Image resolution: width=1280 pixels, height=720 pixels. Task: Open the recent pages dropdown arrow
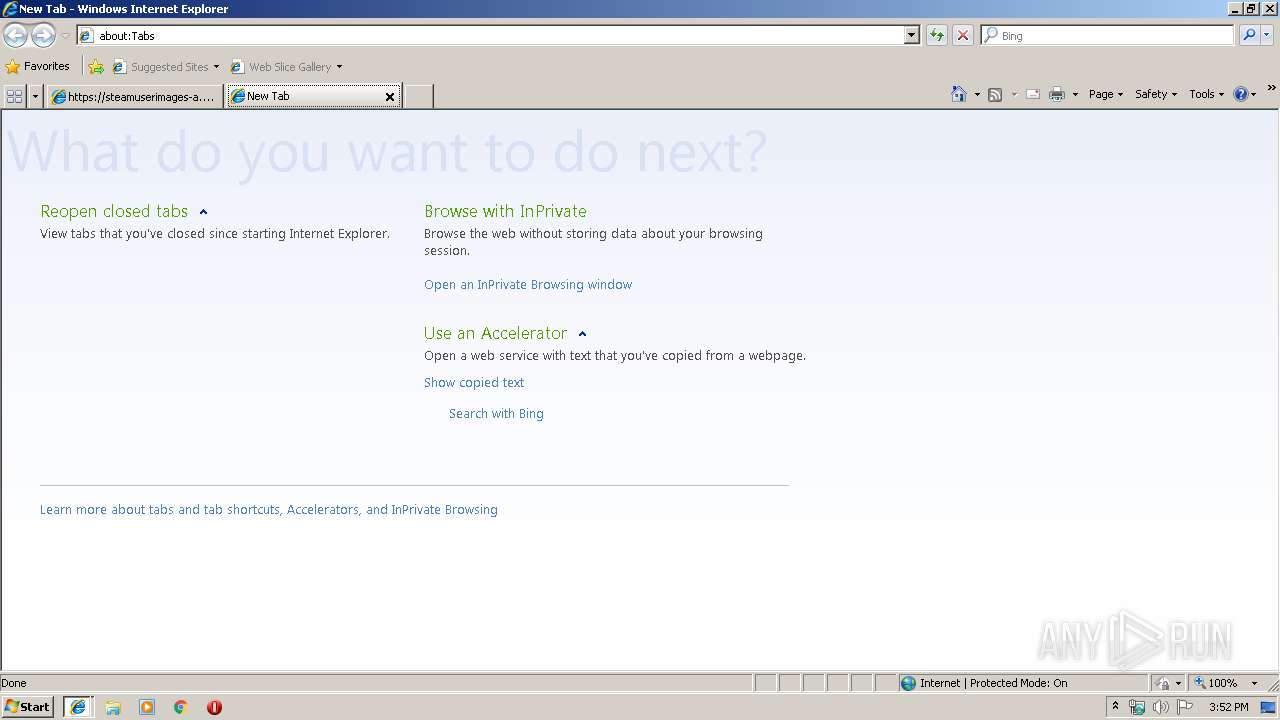tap(65, 36)
